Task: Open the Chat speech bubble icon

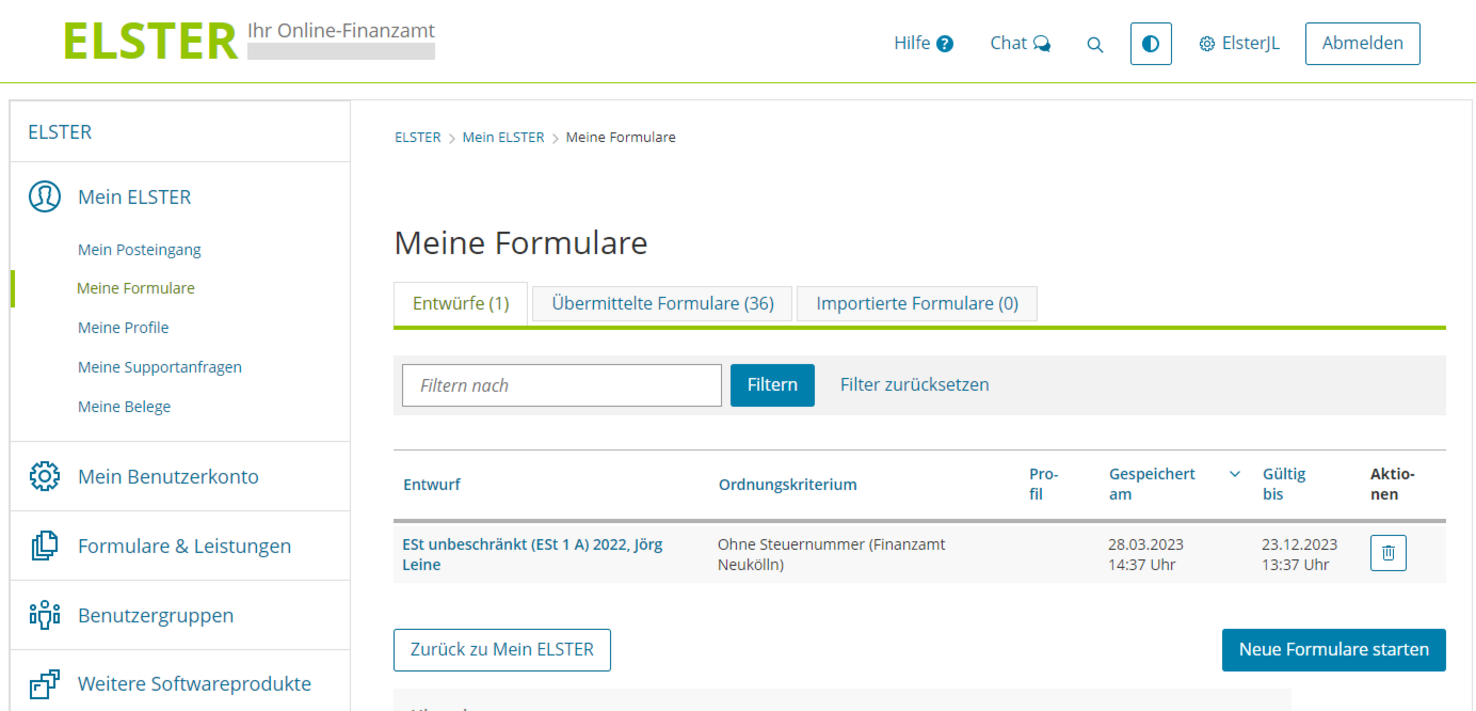Action: pos(1043,43)
